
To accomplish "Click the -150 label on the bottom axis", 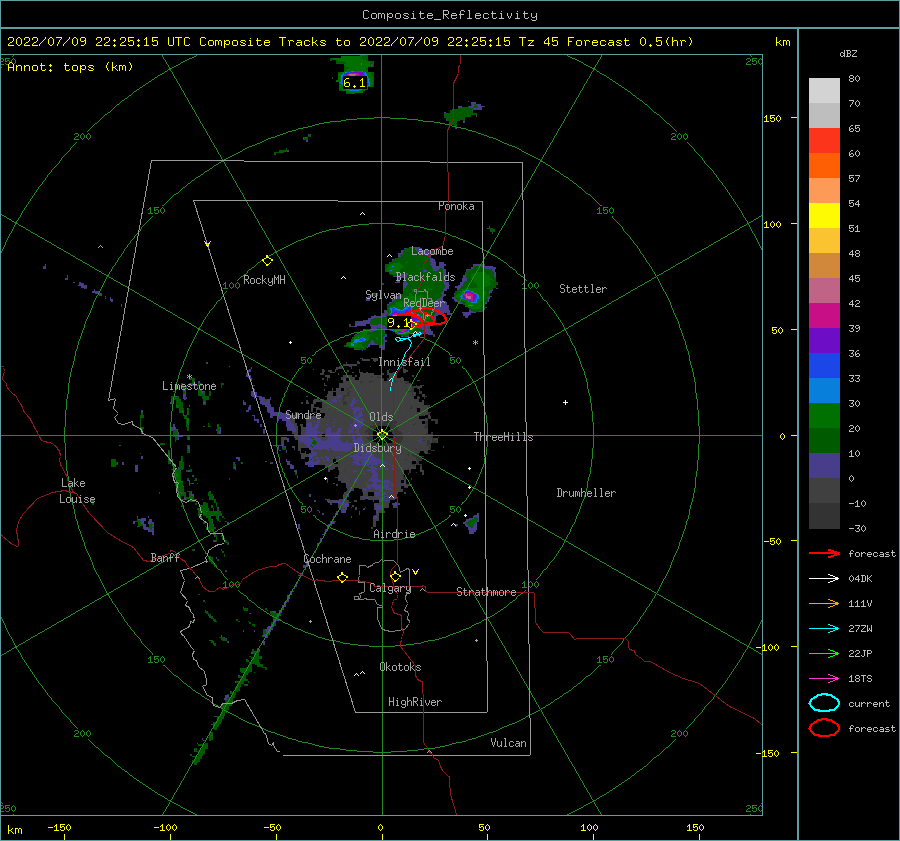I will click(x=59, y=827).
